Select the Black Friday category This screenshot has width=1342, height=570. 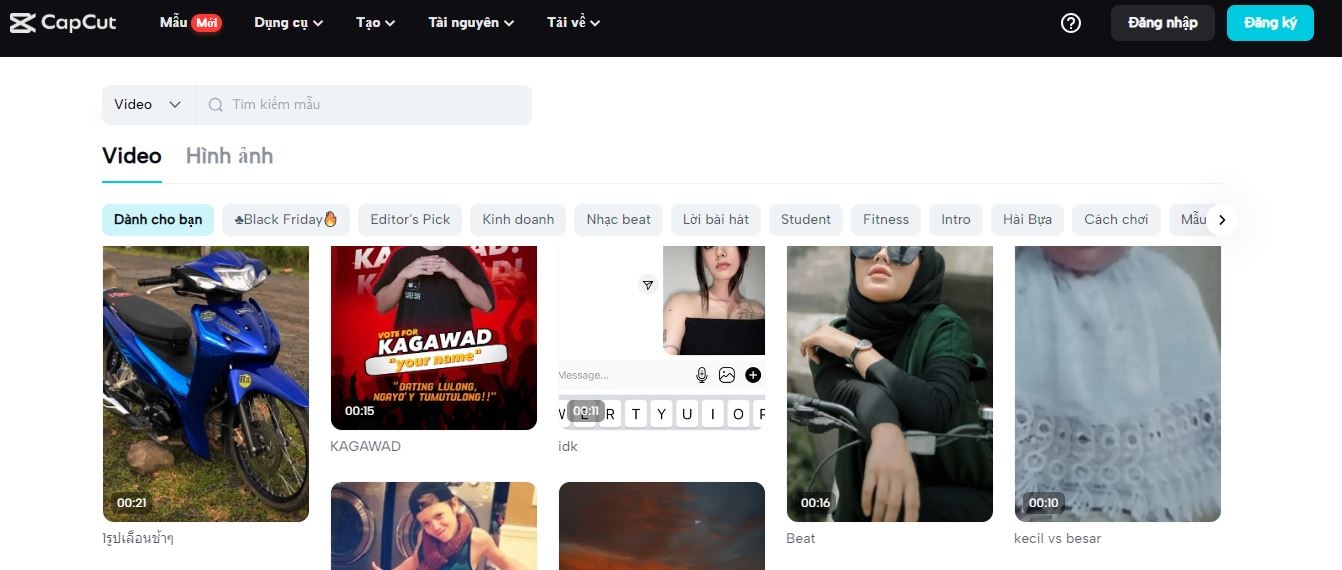click(286, 220)
